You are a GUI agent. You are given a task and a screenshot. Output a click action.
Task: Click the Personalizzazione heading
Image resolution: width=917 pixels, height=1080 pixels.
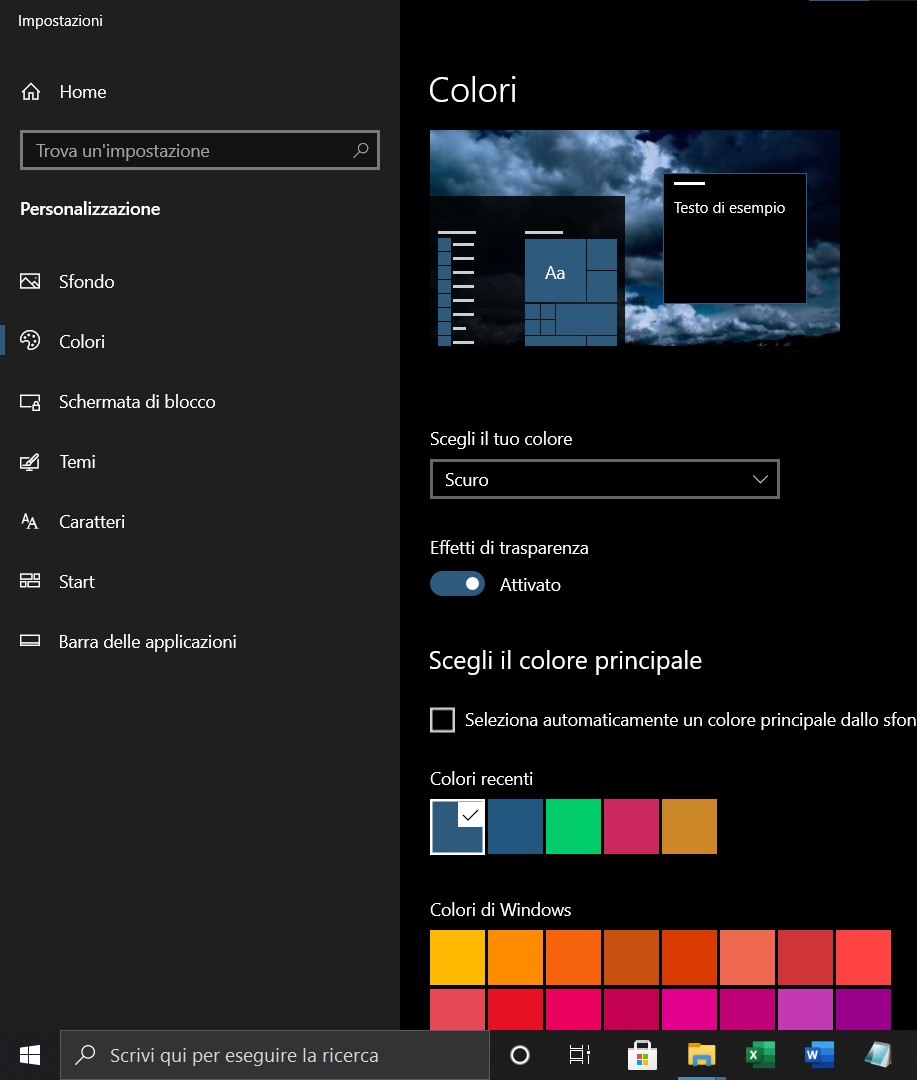(90, 209)
